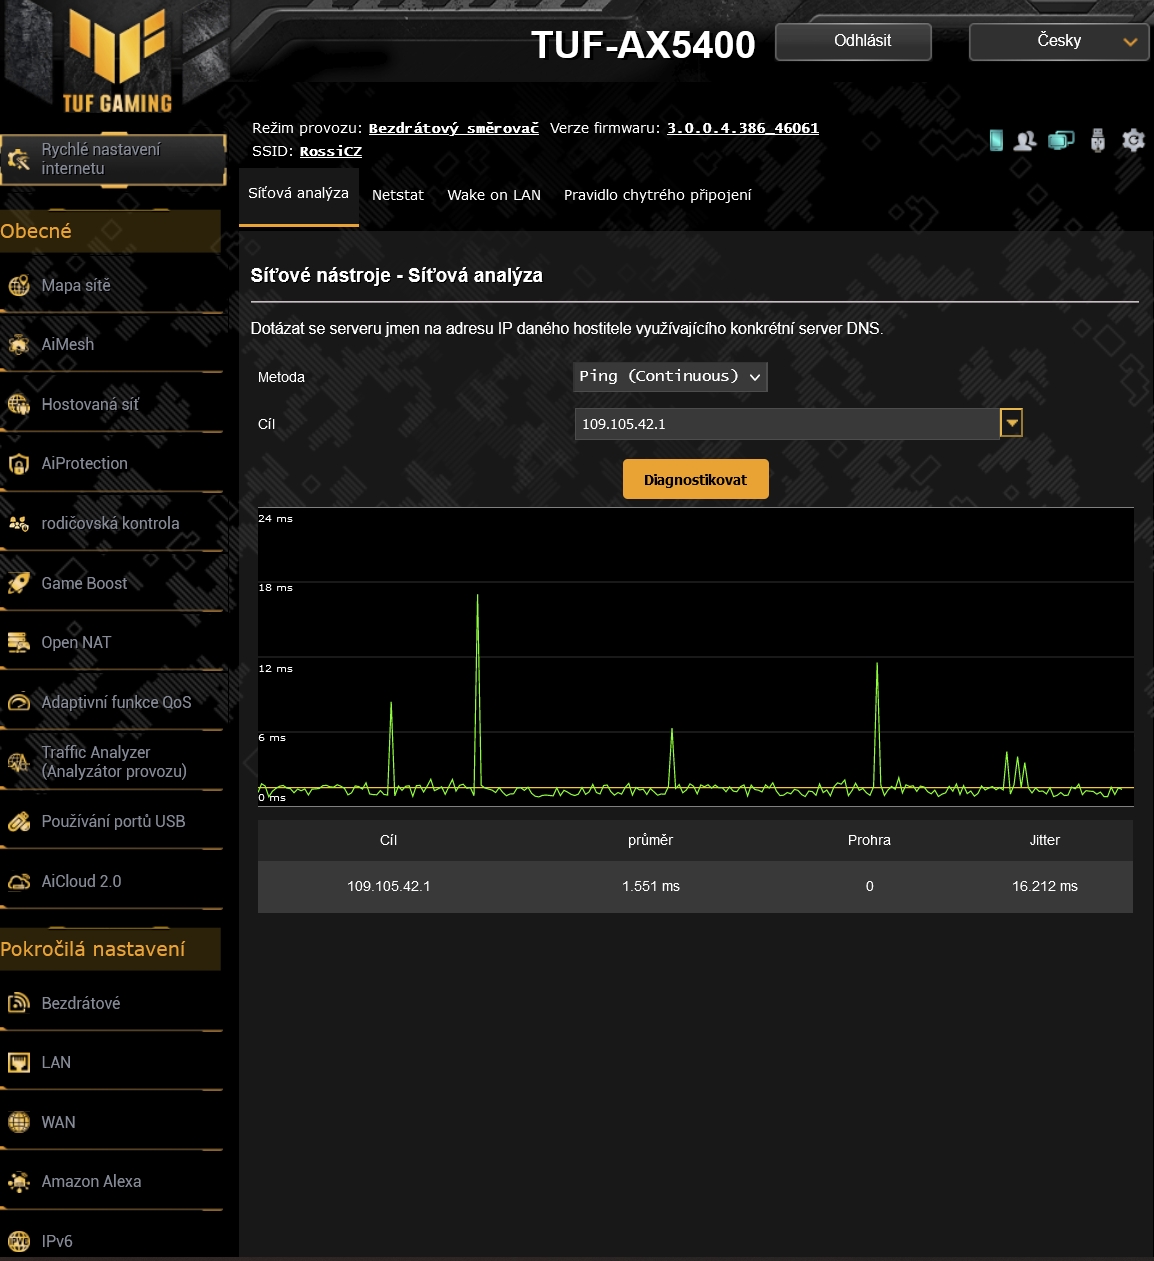Click the Prohra column header
Image resolution: width=1154 pixels, height=1261 pixels.
pos(869,841)
